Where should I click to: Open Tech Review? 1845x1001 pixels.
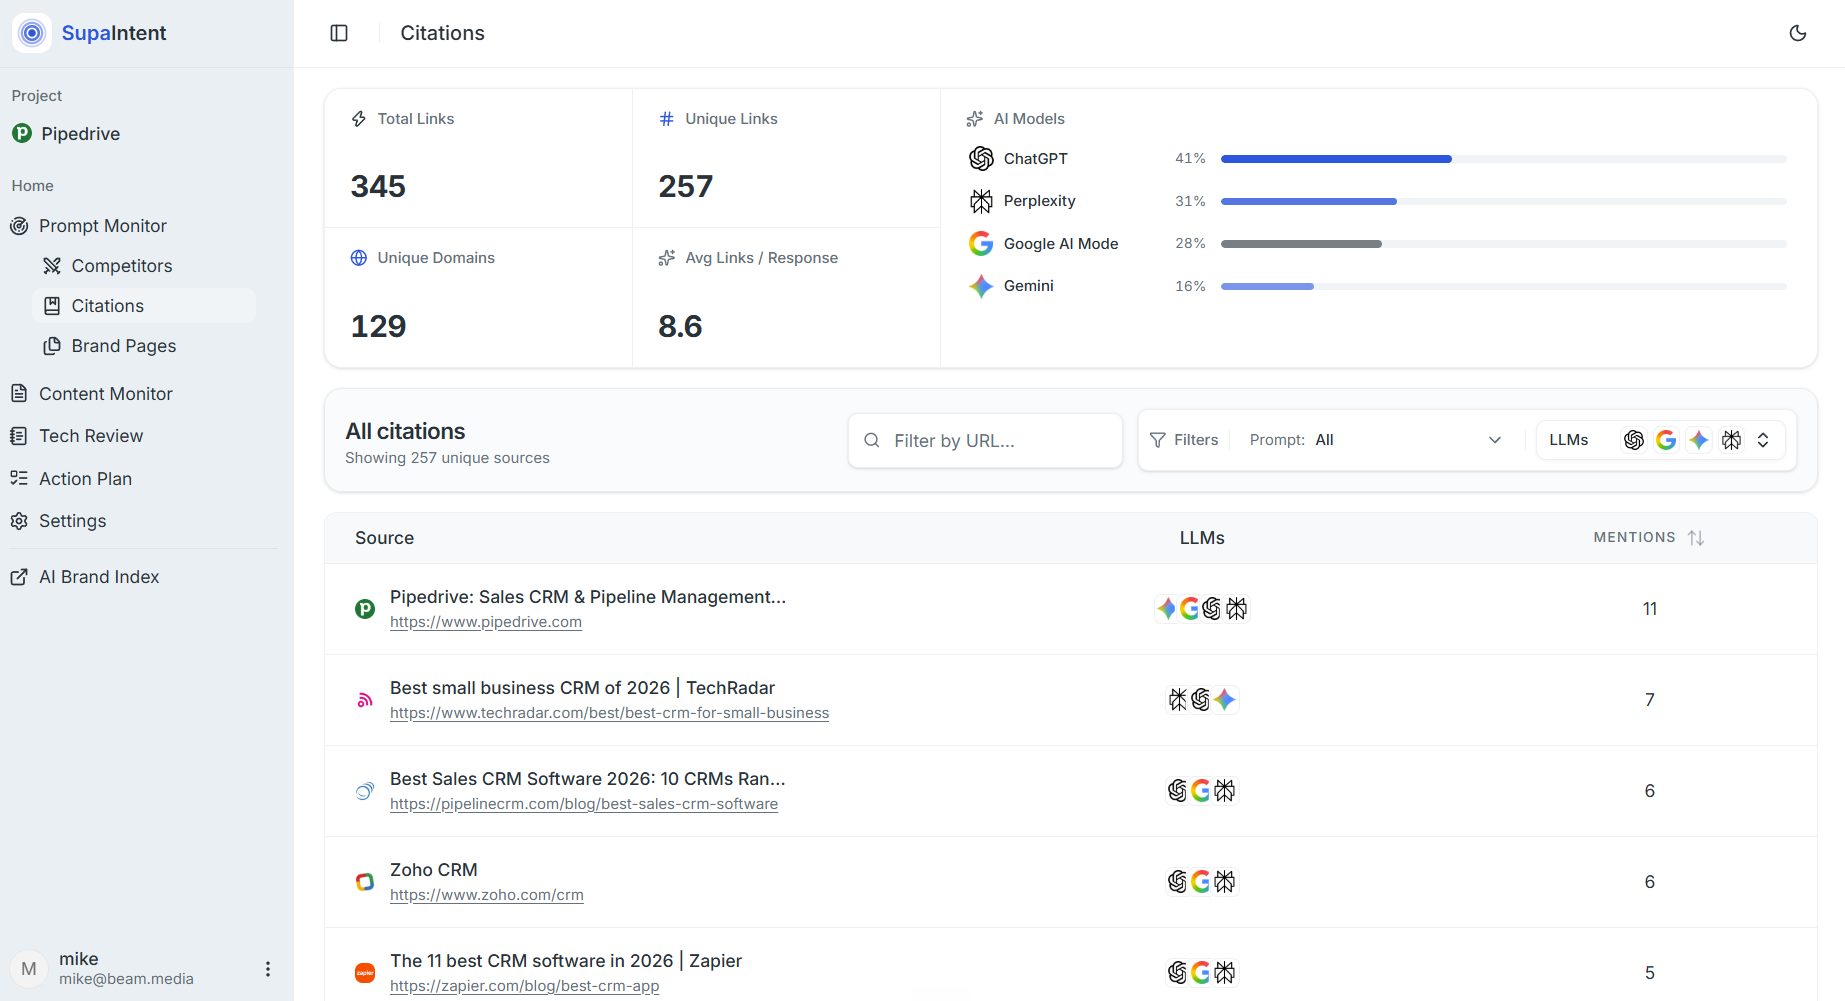click(91, 436)
